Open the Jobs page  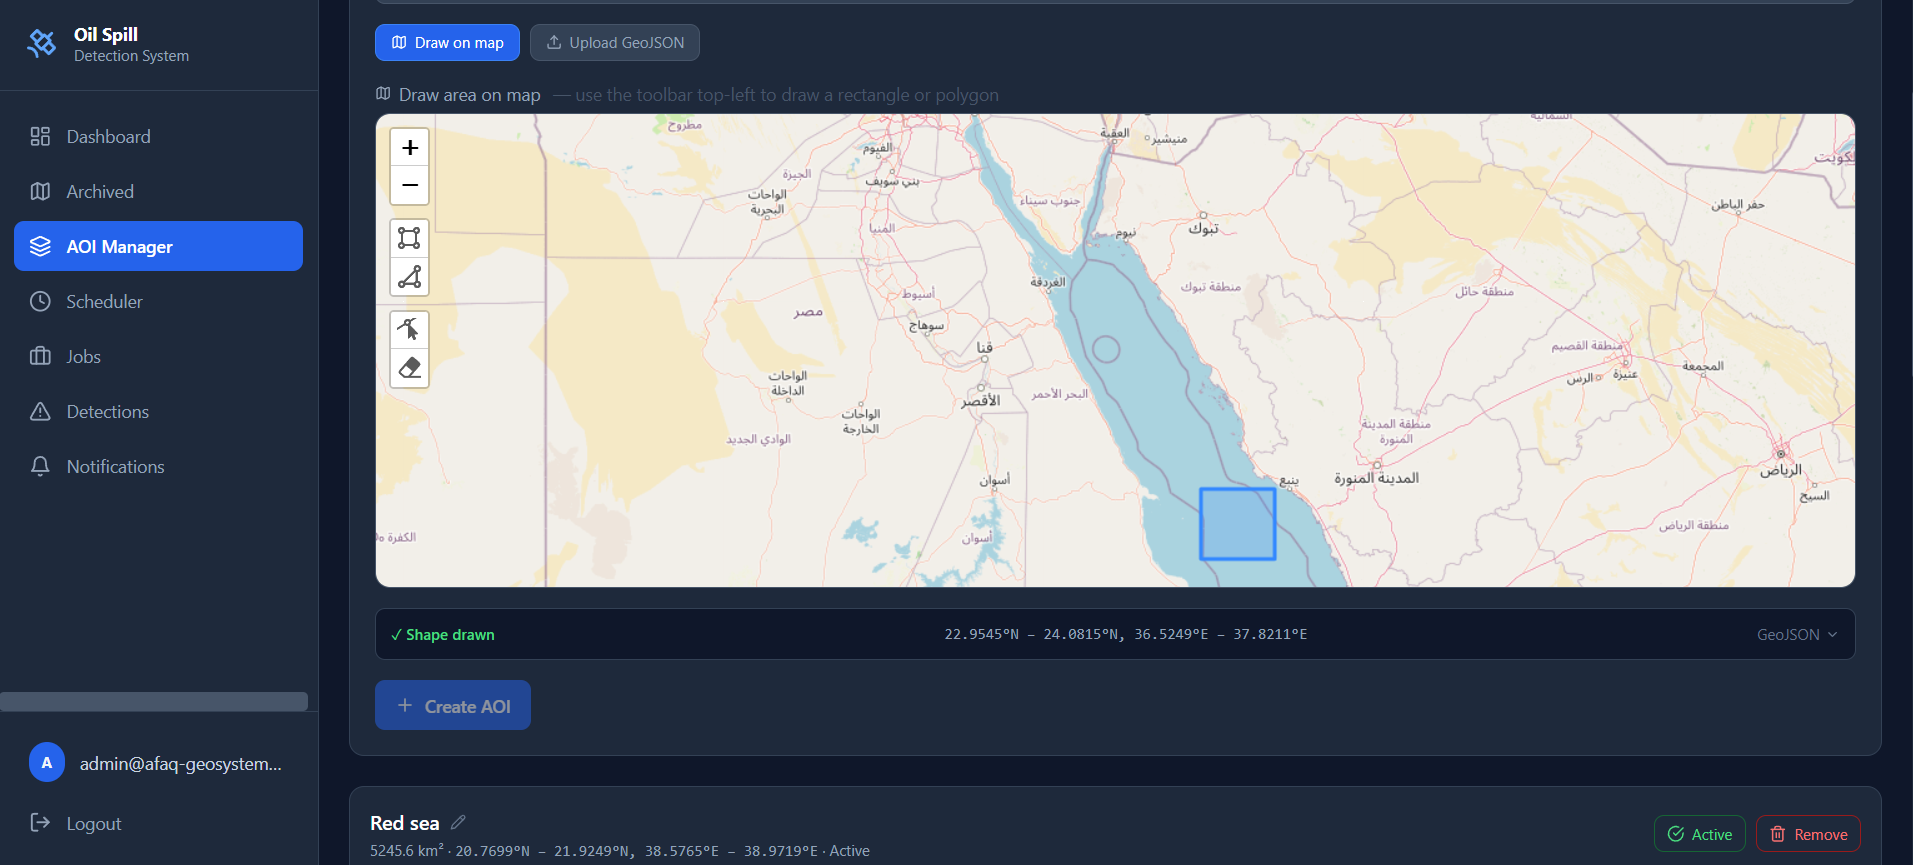pyautogui.click(x=158, y=357)
